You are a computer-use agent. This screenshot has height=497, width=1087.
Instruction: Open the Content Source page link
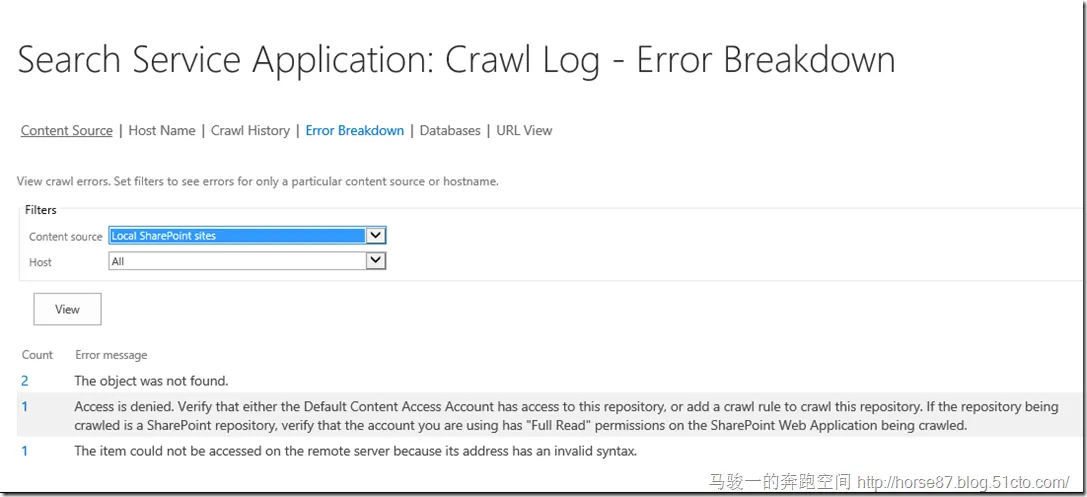click(66, 131)
